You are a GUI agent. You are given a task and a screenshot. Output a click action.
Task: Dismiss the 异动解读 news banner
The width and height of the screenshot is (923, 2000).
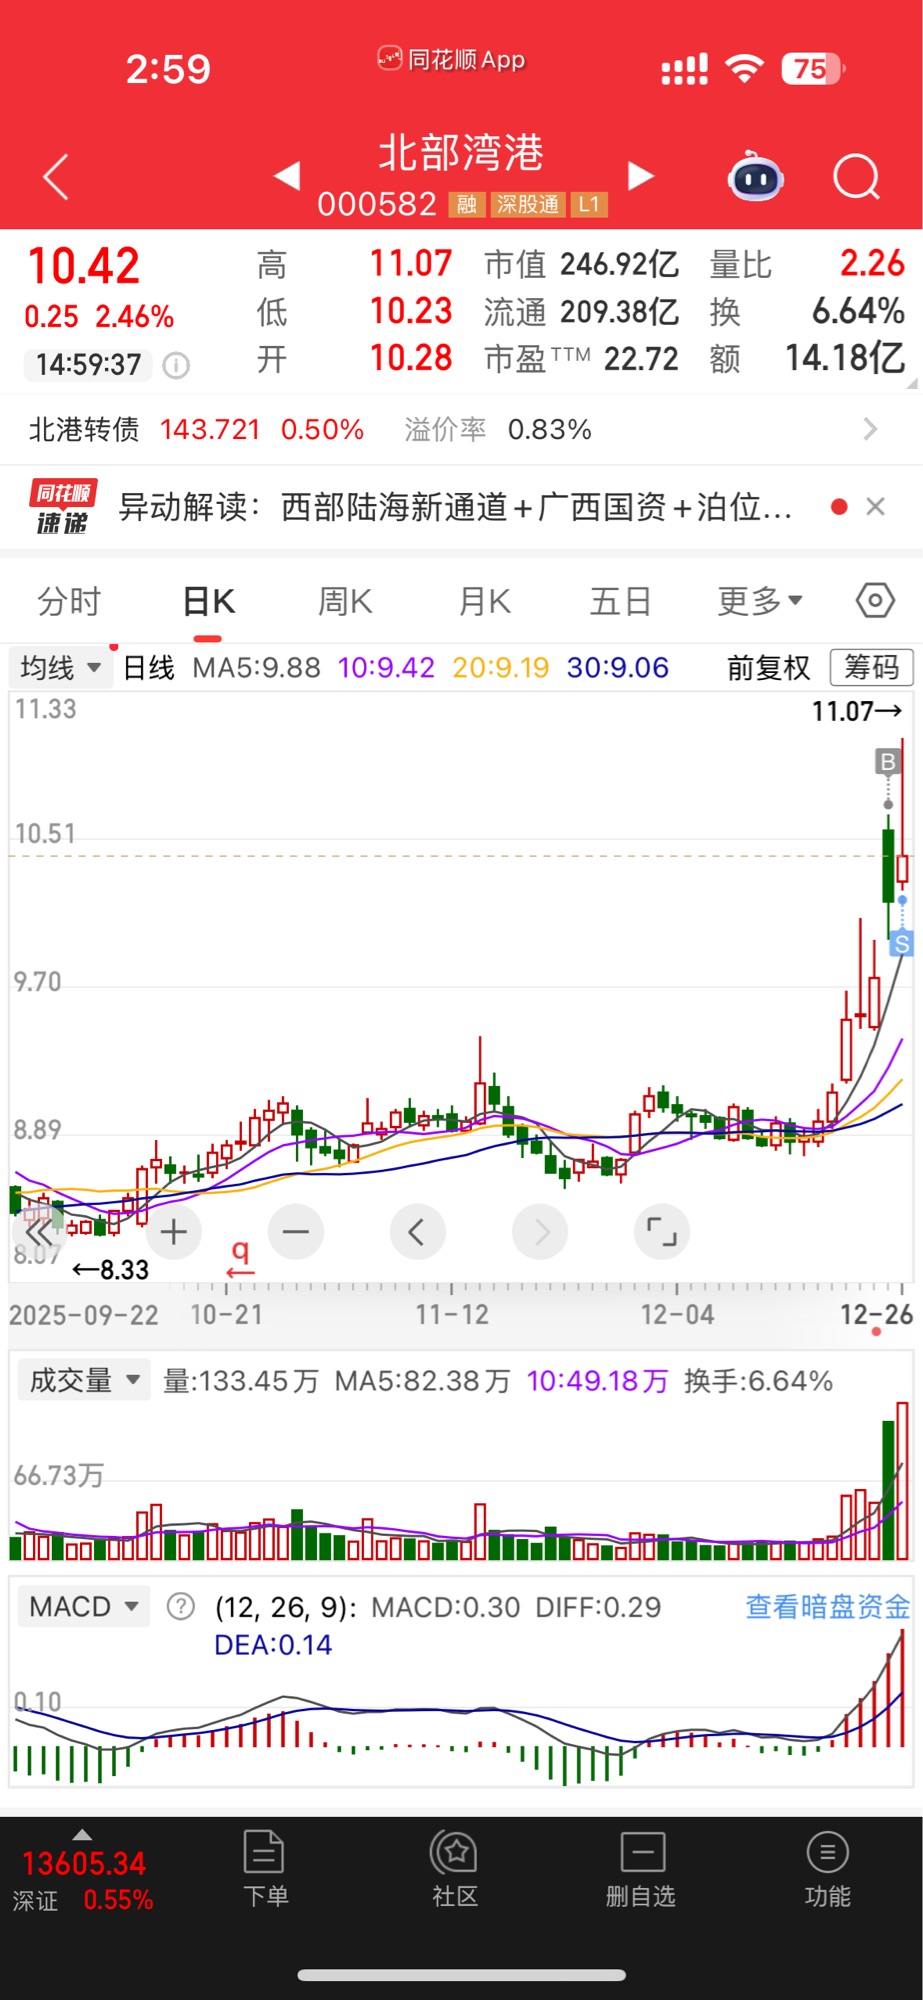pos(875,507)
